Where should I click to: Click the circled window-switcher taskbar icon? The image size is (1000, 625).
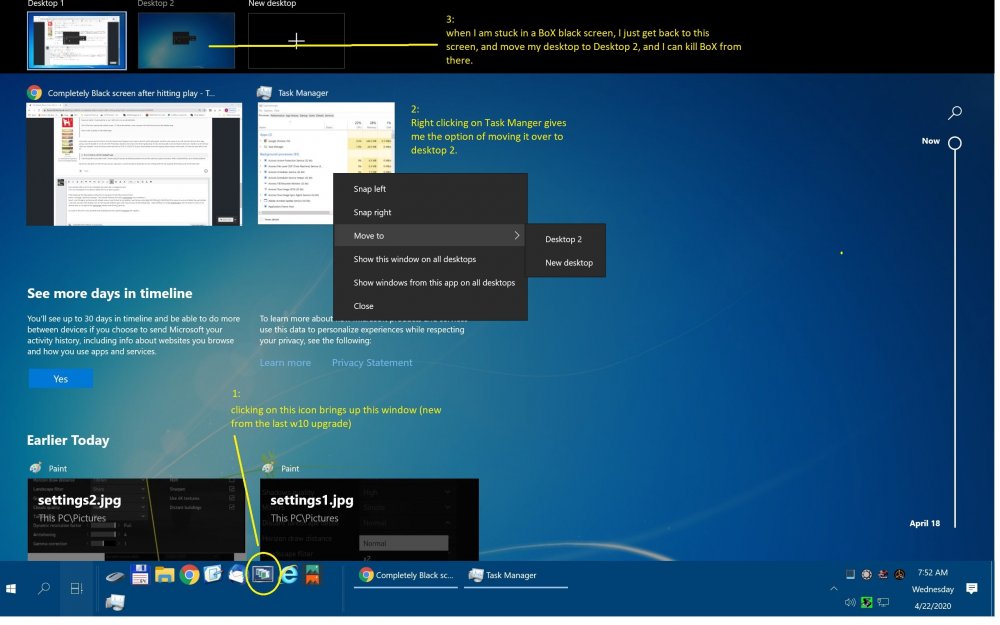click(263, 577)
